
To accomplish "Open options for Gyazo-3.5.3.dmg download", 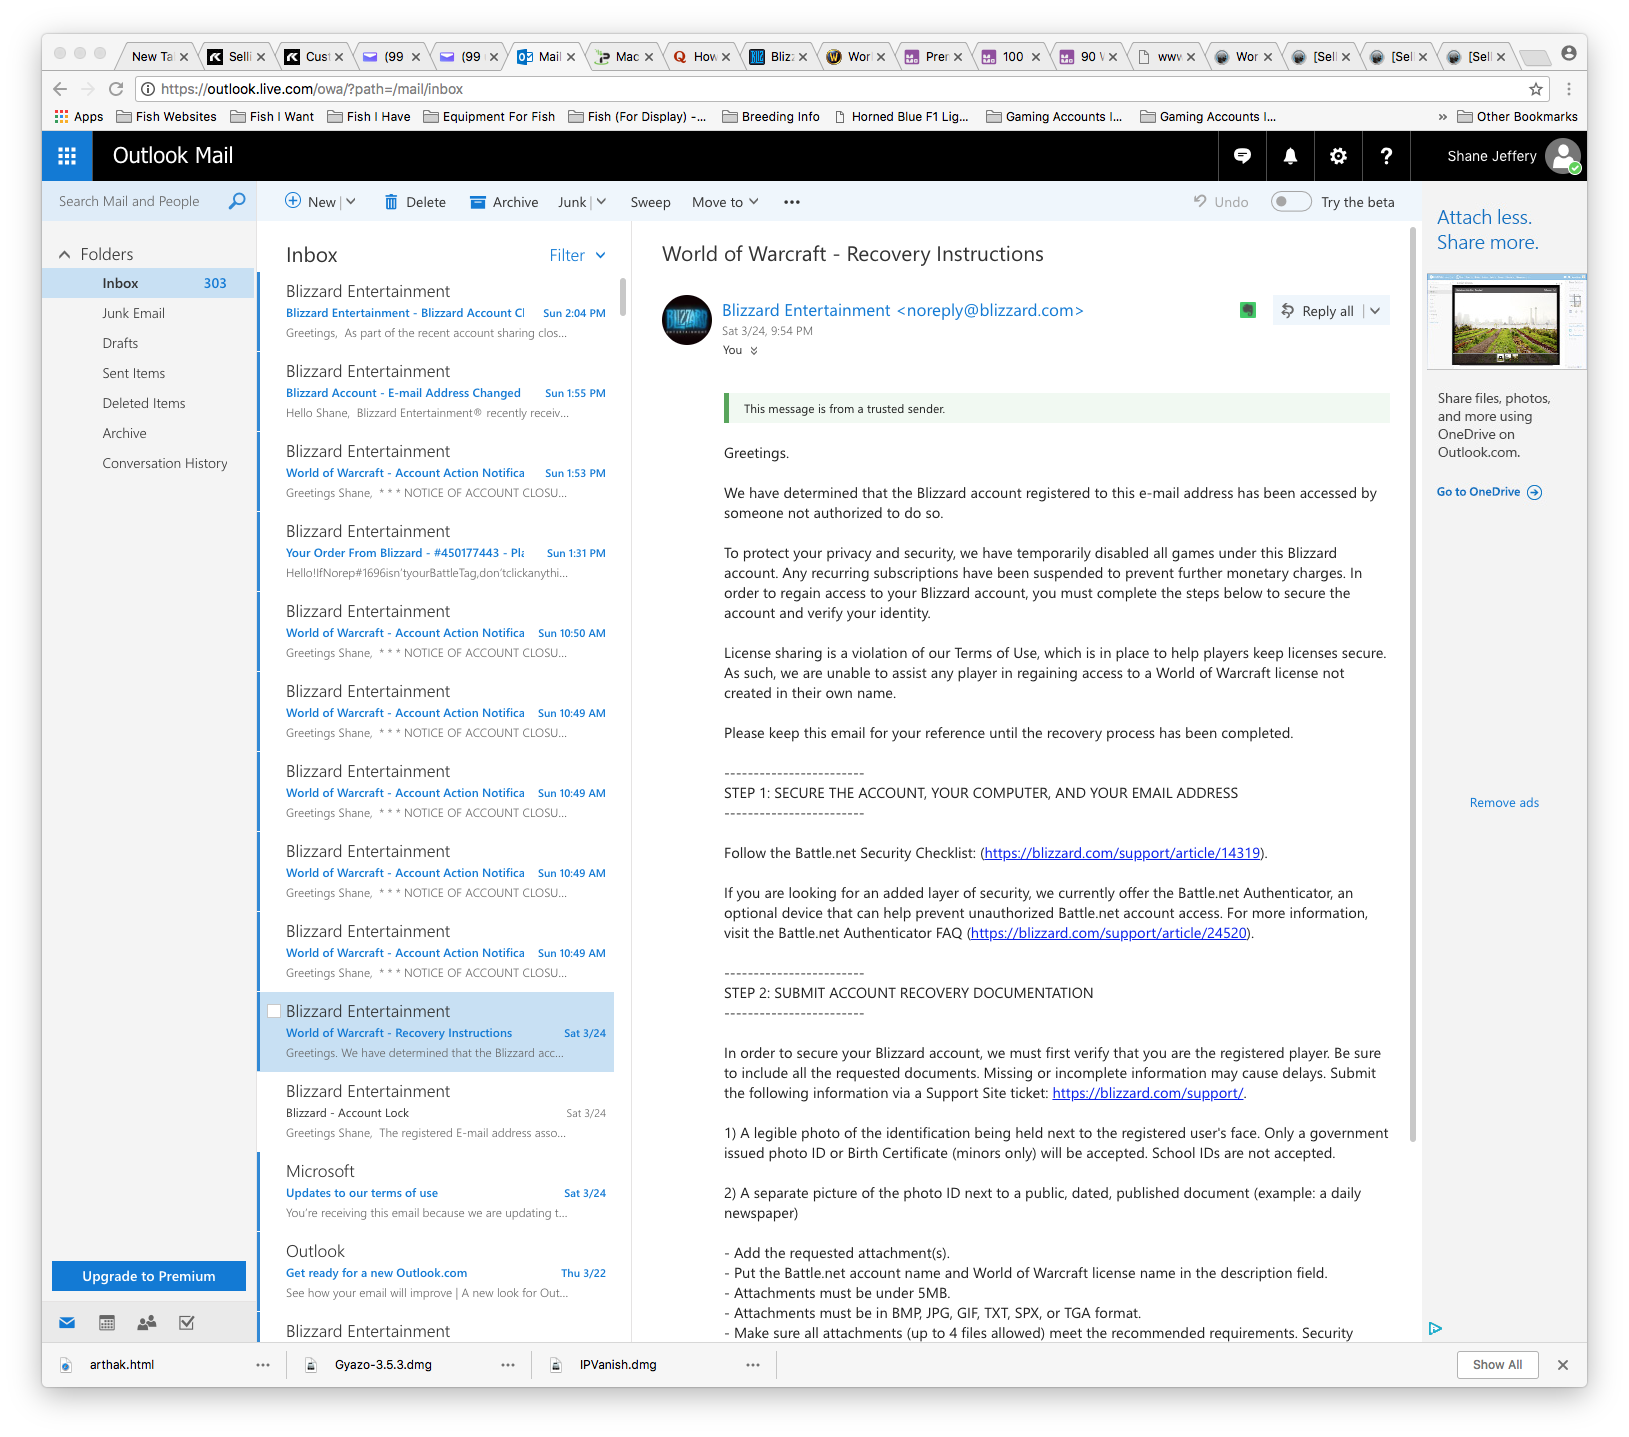I will pos(508,1365).
